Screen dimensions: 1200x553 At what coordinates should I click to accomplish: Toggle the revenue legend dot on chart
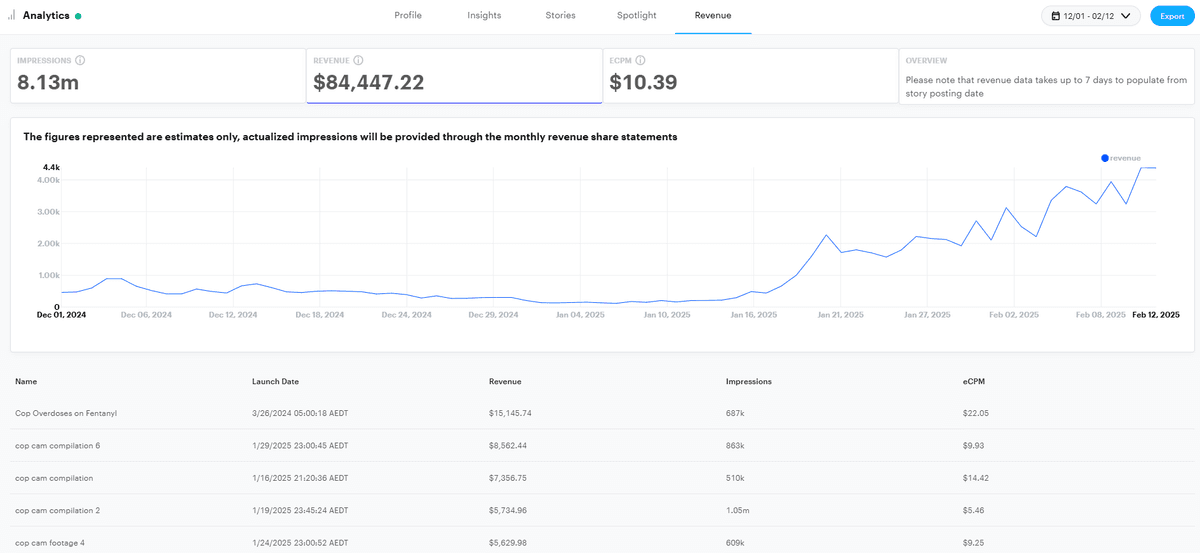1105,158
